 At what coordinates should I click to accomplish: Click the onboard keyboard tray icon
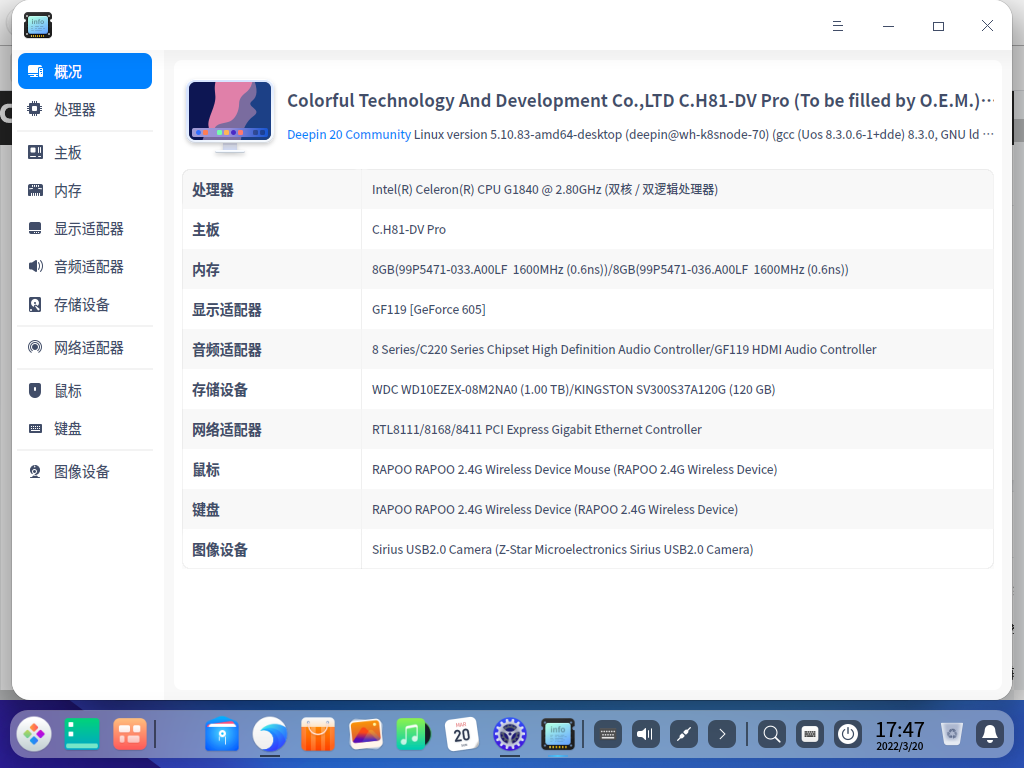[x=607, y=734]
